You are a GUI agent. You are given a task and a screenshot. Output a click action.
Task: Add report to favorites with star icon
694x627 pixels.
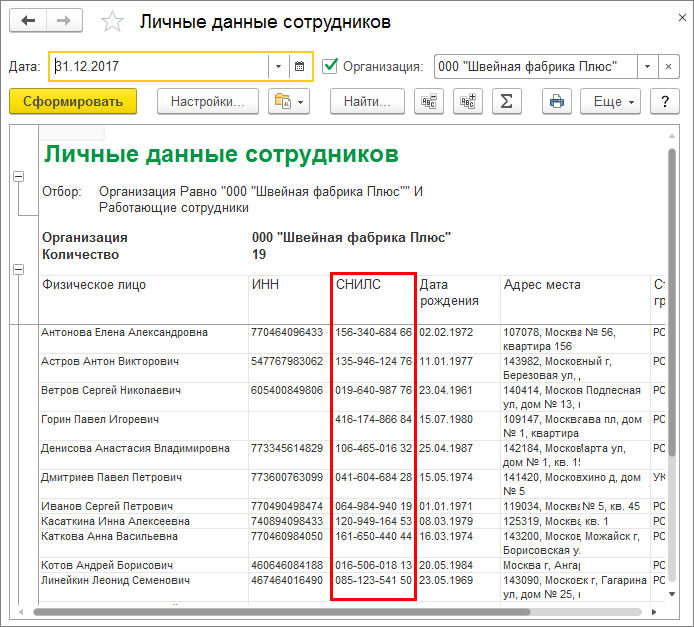click(112, 22)
